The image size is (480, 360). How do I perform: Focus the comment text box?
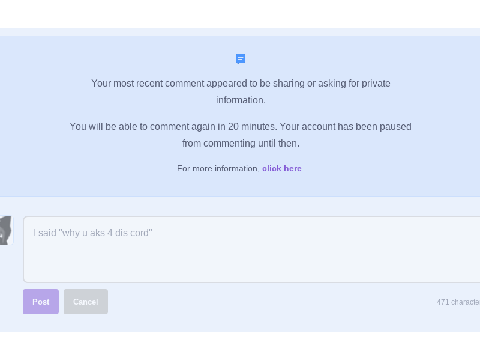(252, 249)
